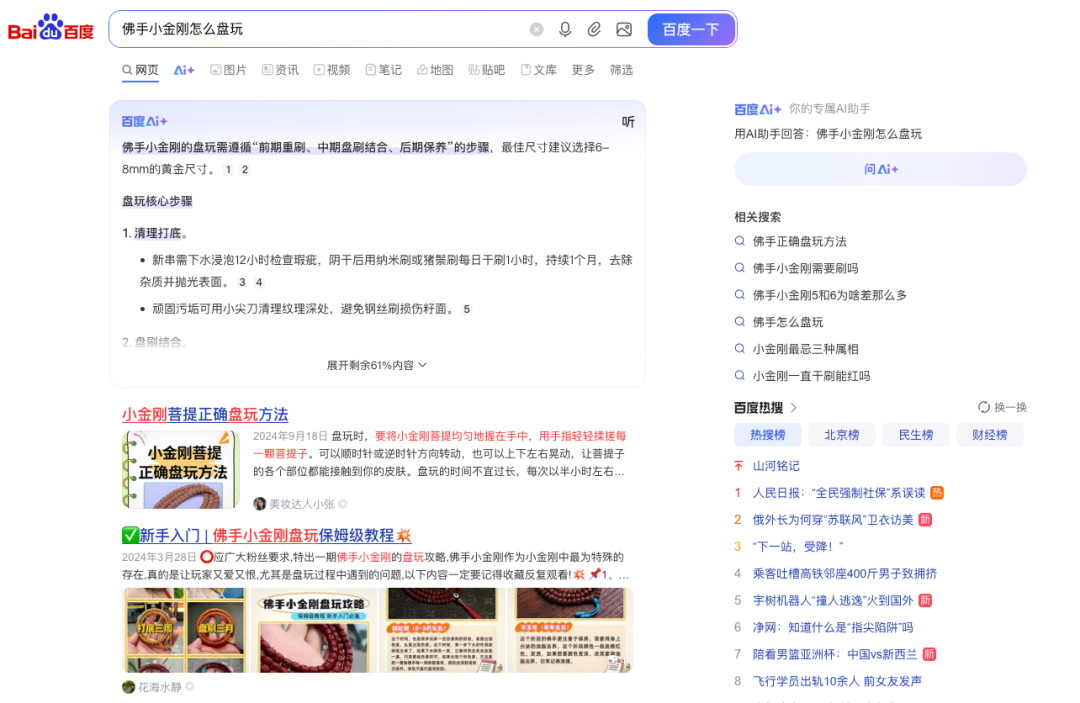The height and width of the screenshot is (703, 1080).
Task: Search related: 佛手怎么盘玩
Action: coord(787,322)
